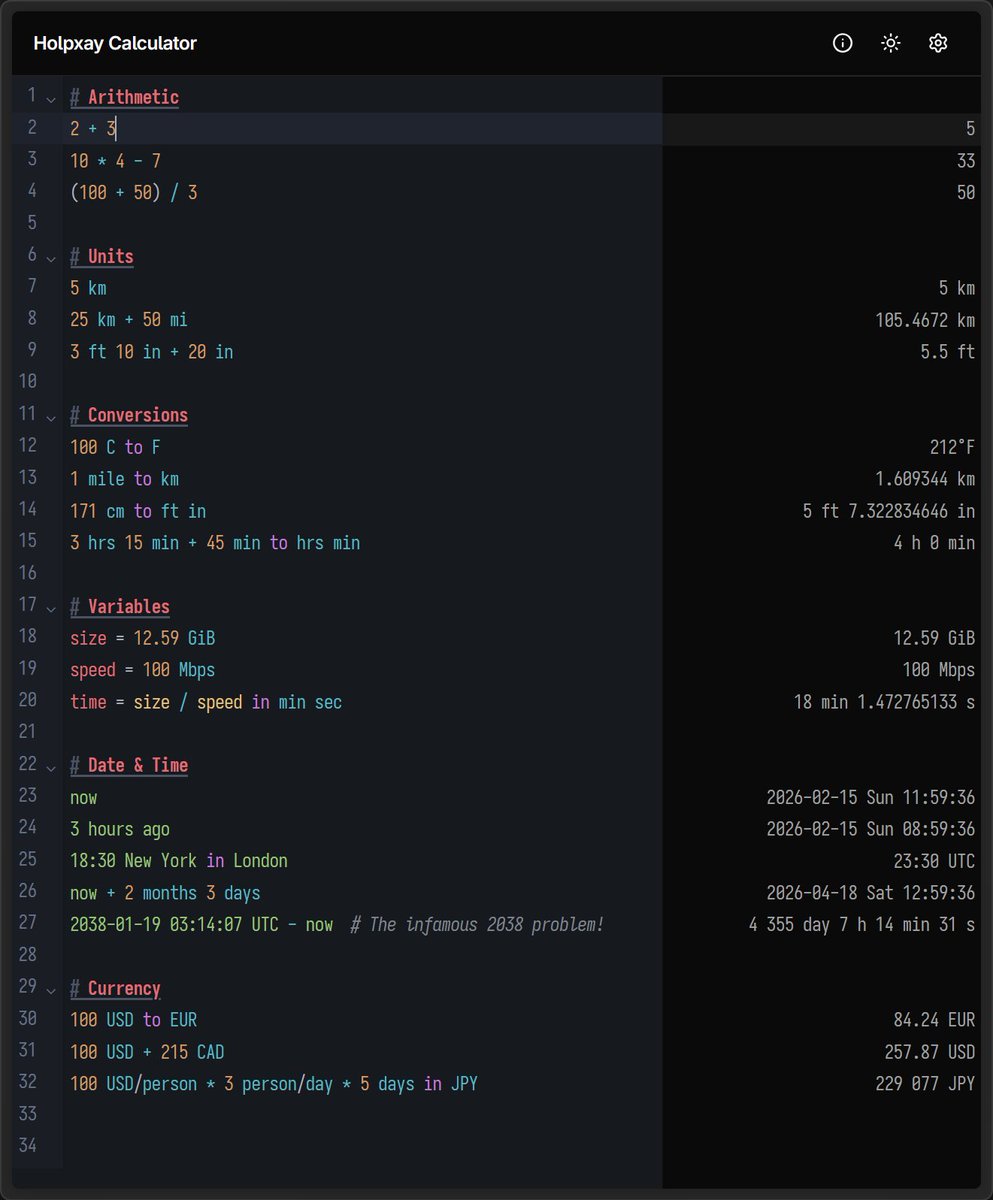Screen dimensions: 993x1200
Task: Click result '229 077 JPY'
Action: pos(925,1084)
